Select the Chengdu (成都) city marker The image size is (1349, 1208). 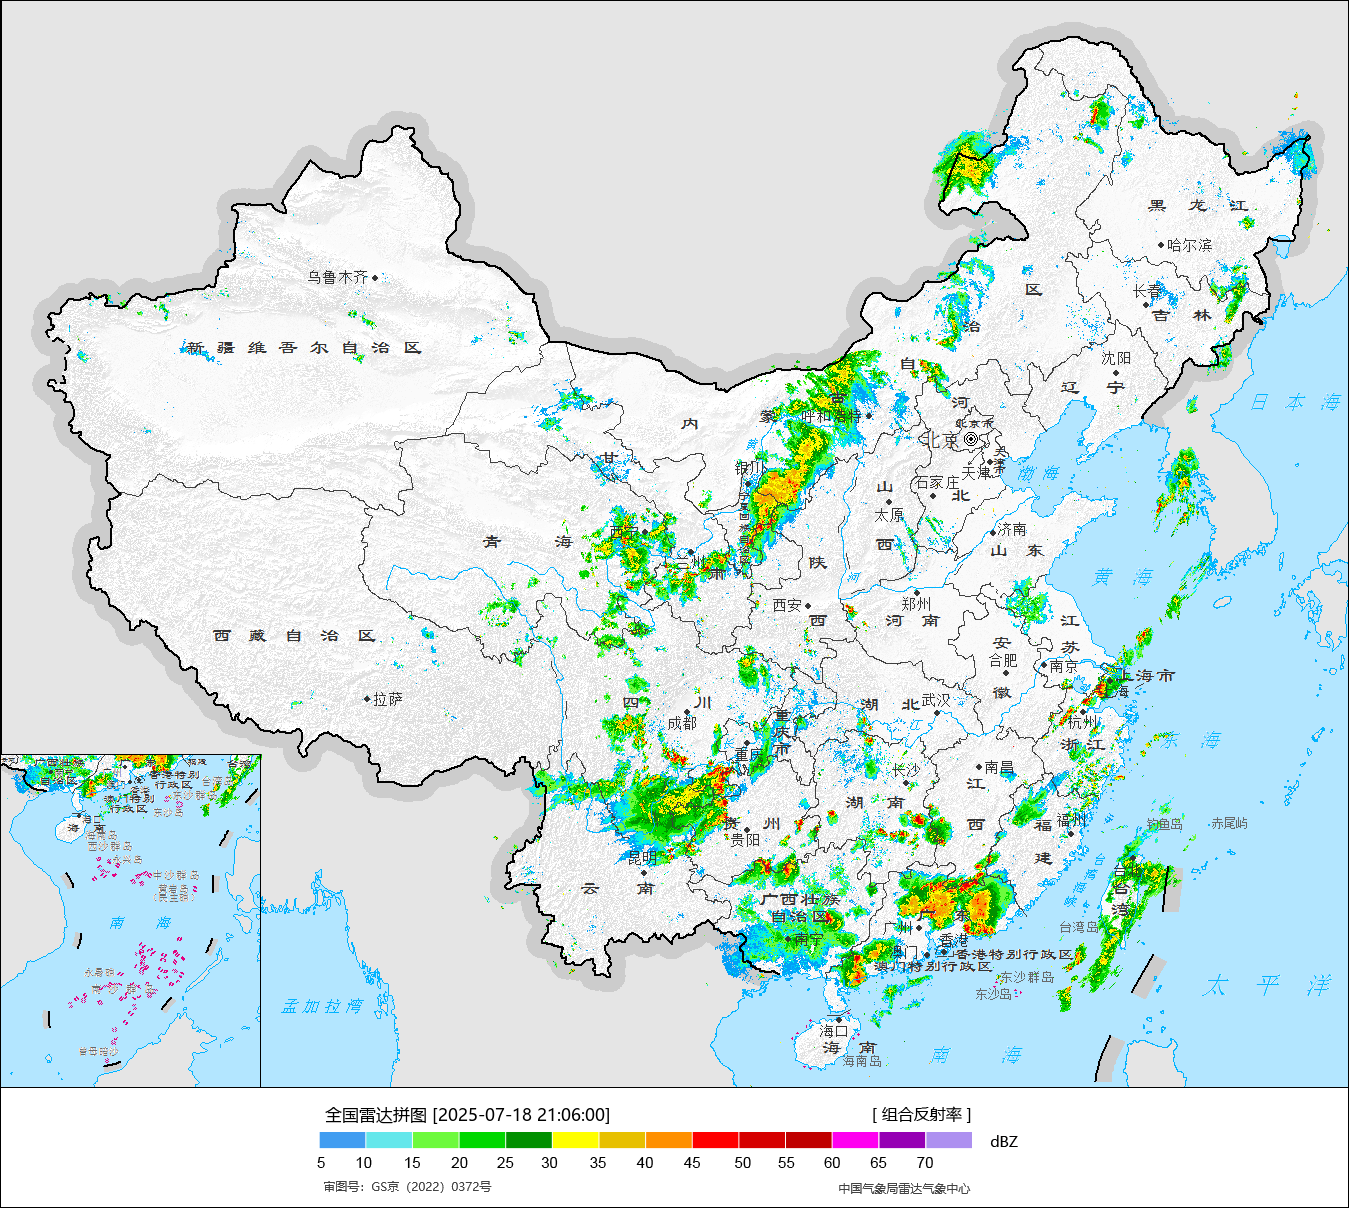(687, 712)
